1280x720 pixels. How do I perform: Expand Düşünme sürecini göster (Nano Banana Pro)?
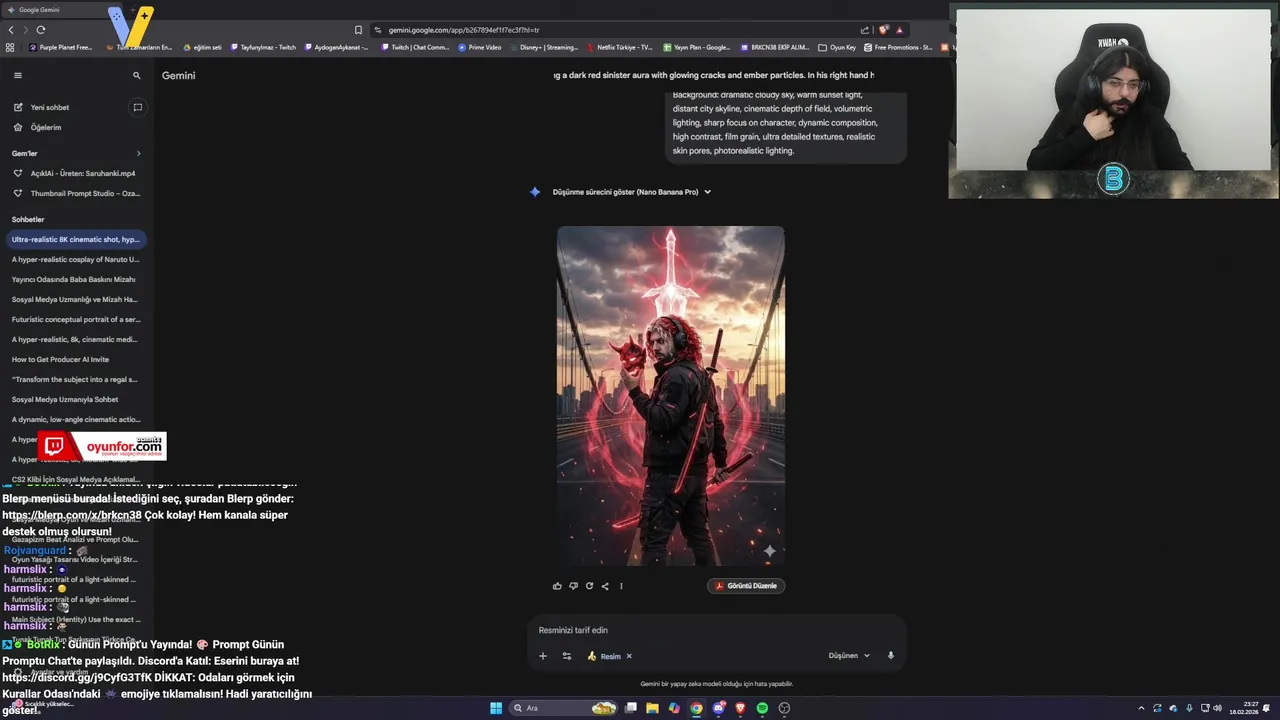click(631, 192)
